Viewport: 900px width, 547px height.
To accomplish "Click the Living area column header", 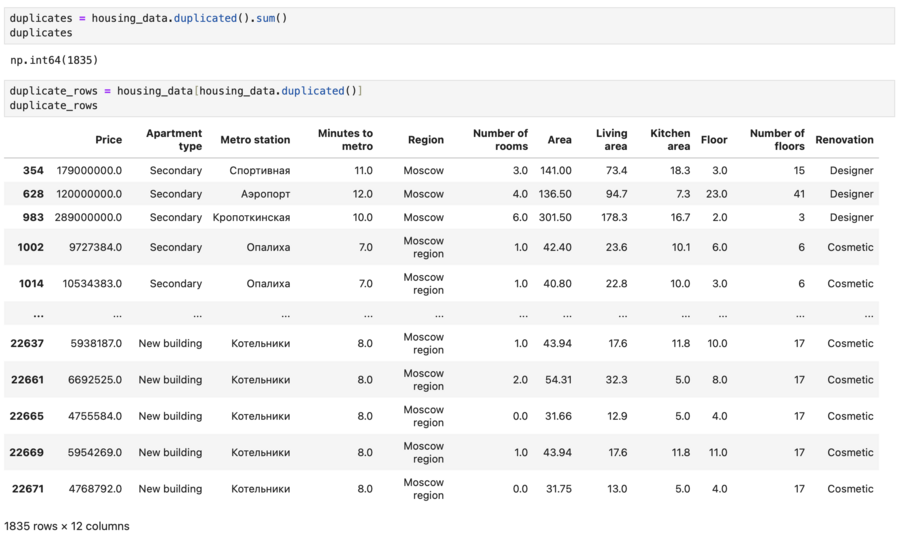I will tap(611, 140).
